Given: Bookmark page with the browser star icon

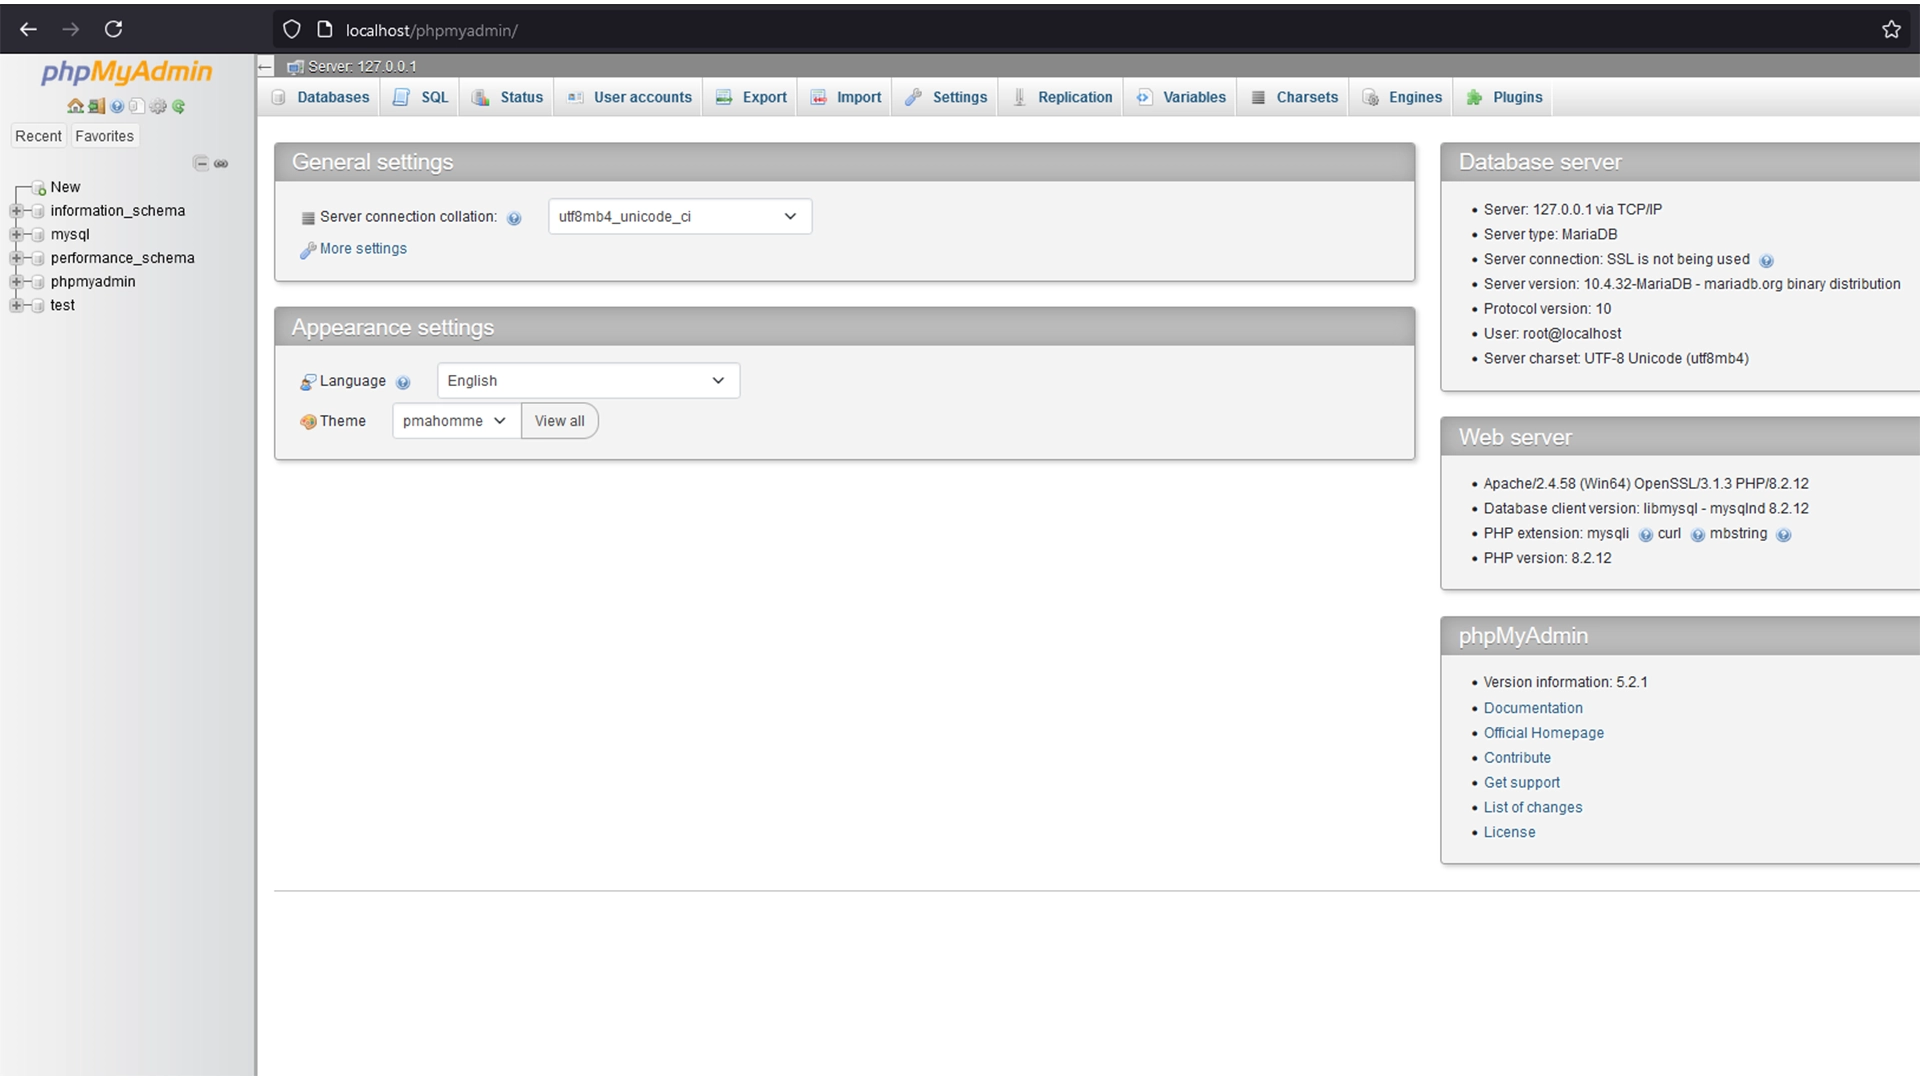Looking at the screenshot, I should pos(1891,29).
